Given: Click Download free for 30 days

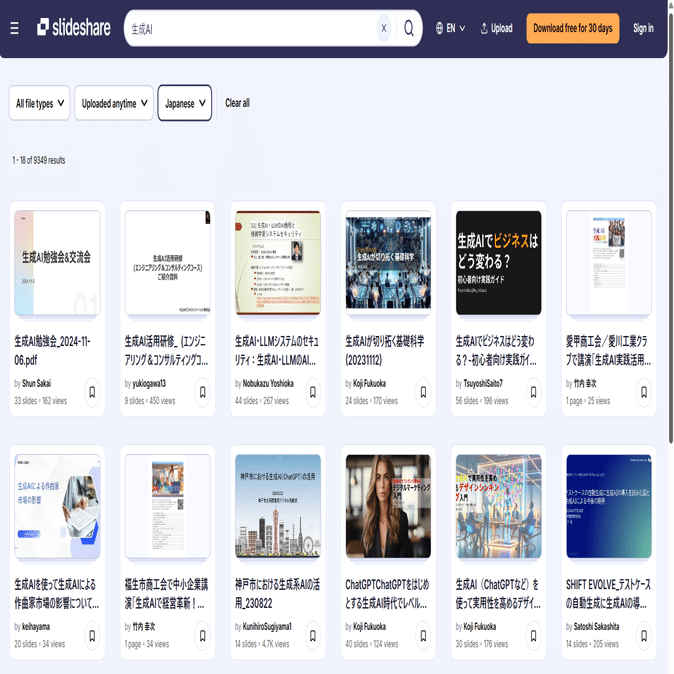Looking at the screenshot, I should coord(573,28).
